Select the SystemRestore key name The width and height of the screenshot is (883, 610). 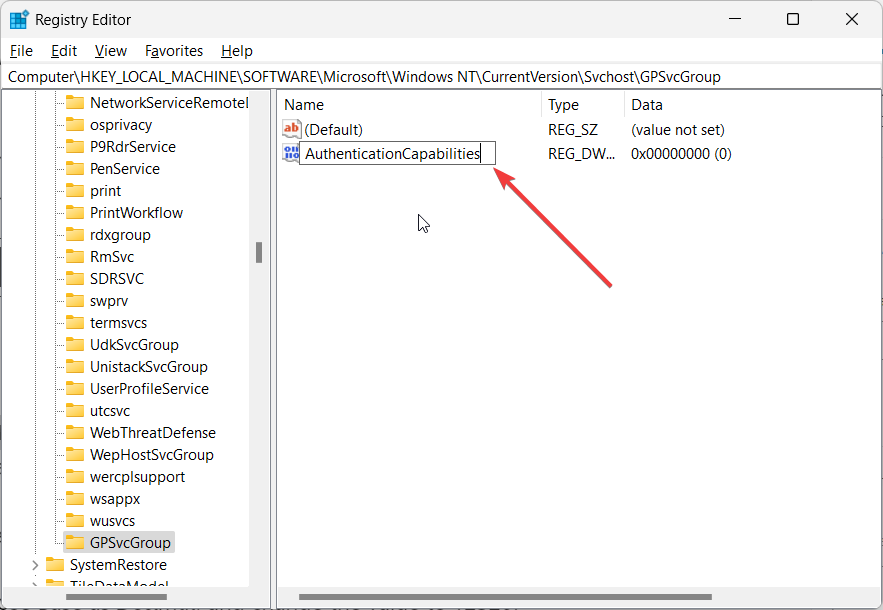(x=118, y=564)
